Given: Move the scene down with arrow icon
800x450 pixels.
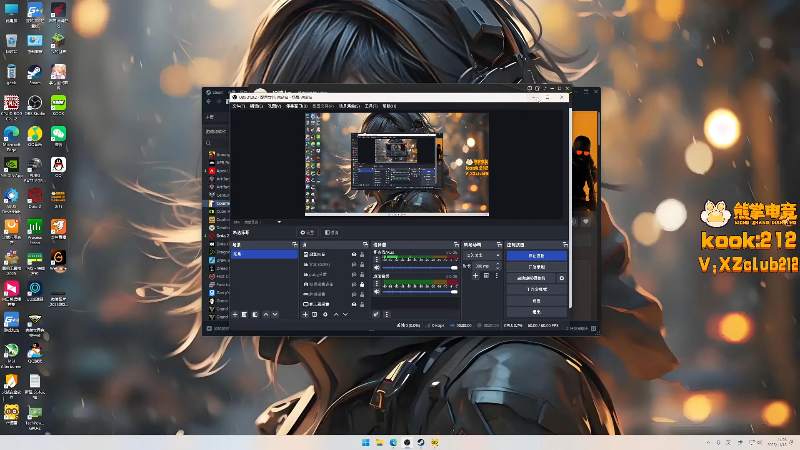Looking at the screenshot, I should [275, 314].
